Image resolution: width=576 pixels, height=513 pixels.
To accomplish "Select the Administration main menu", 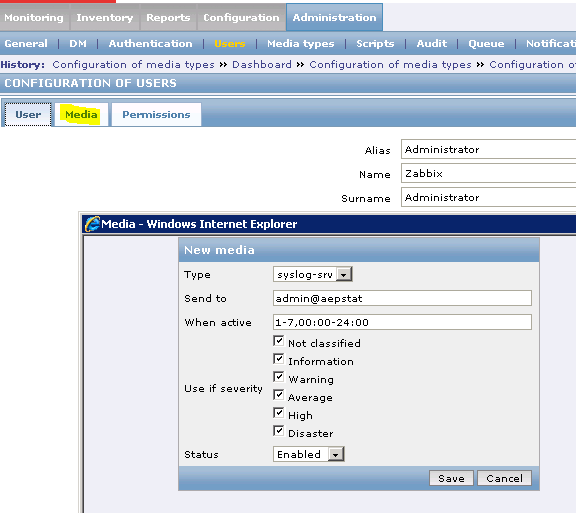I will (x=334, y=18).
